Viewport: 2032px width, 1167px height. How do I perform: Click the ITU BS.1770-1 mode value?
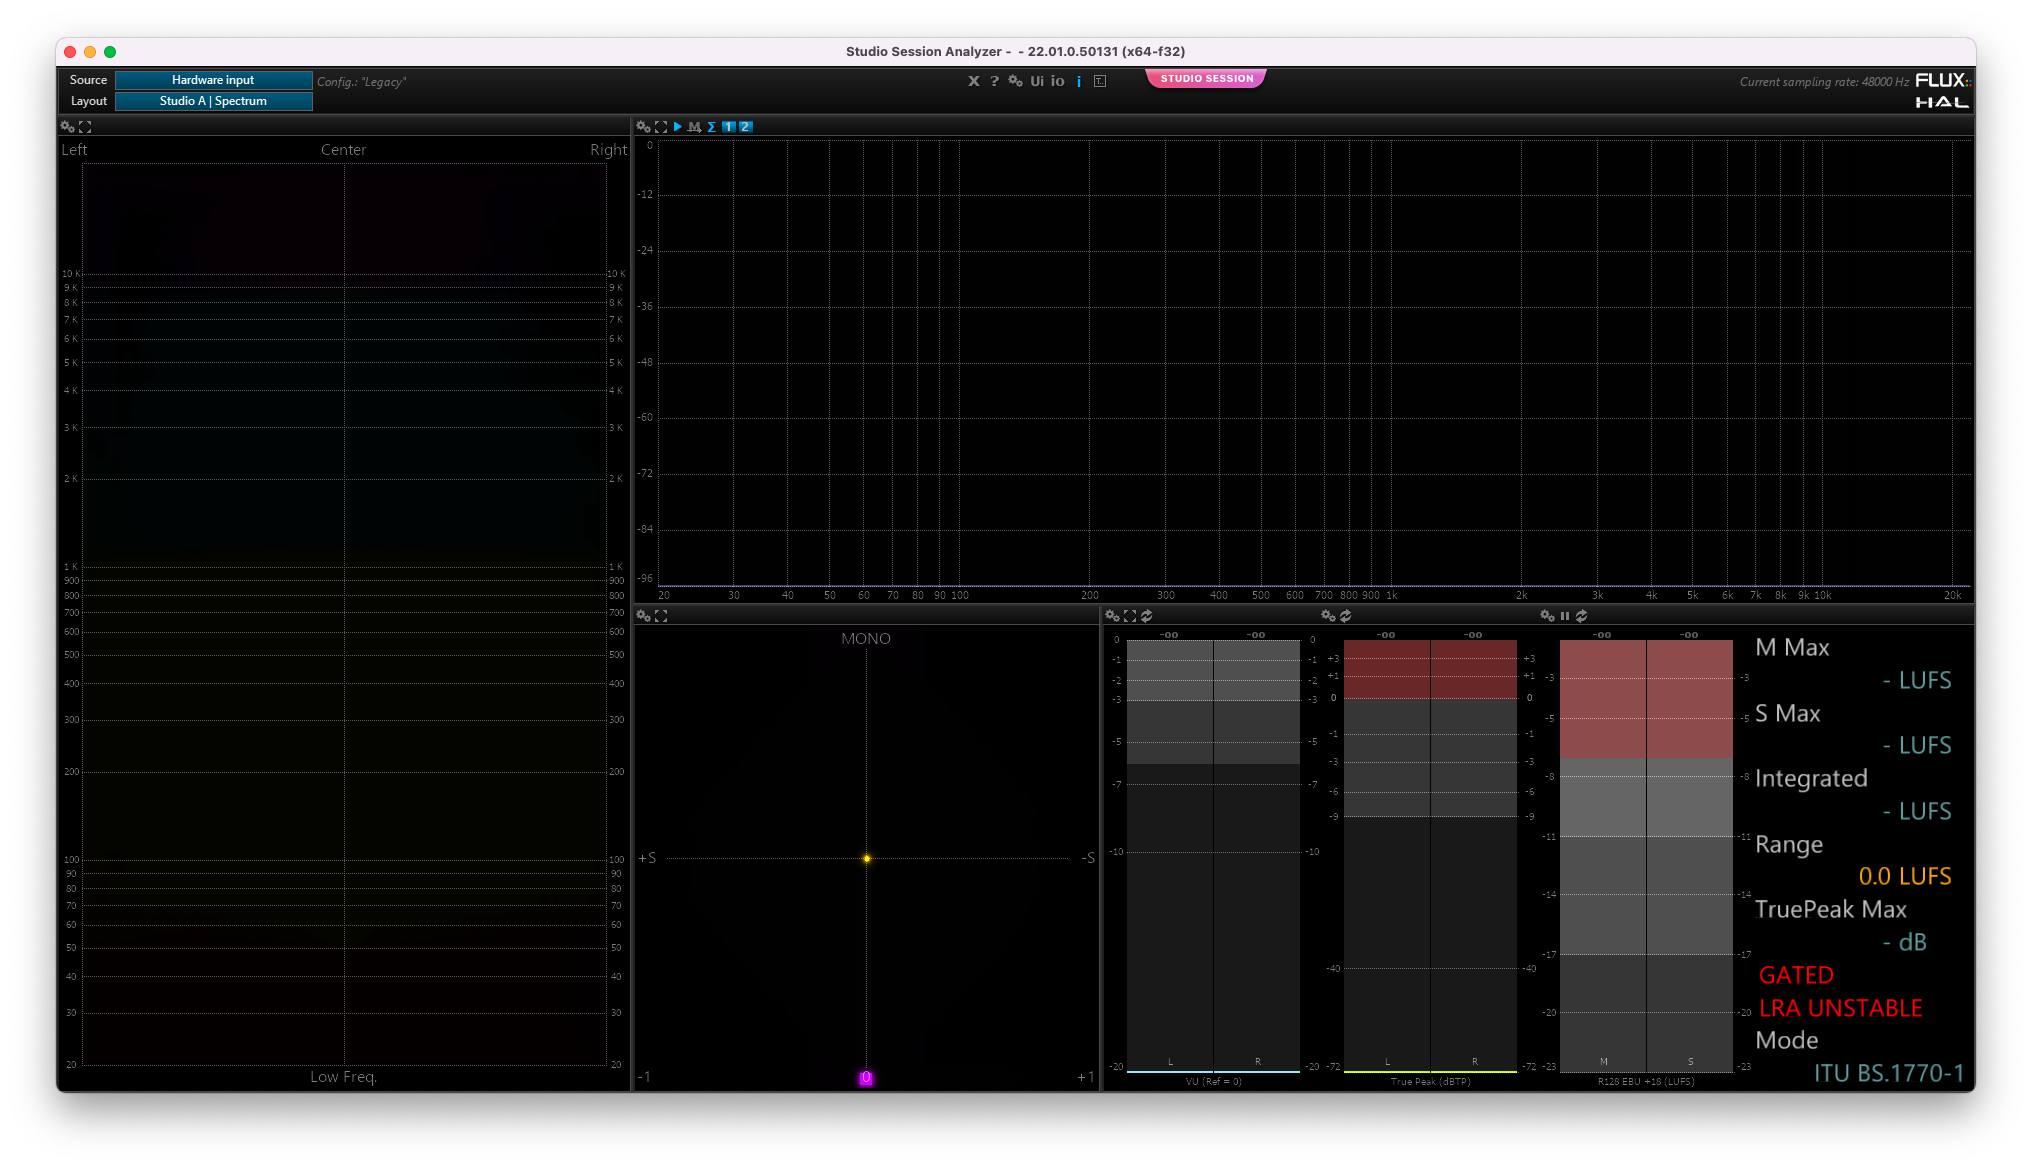[x=1888, y=1073]
